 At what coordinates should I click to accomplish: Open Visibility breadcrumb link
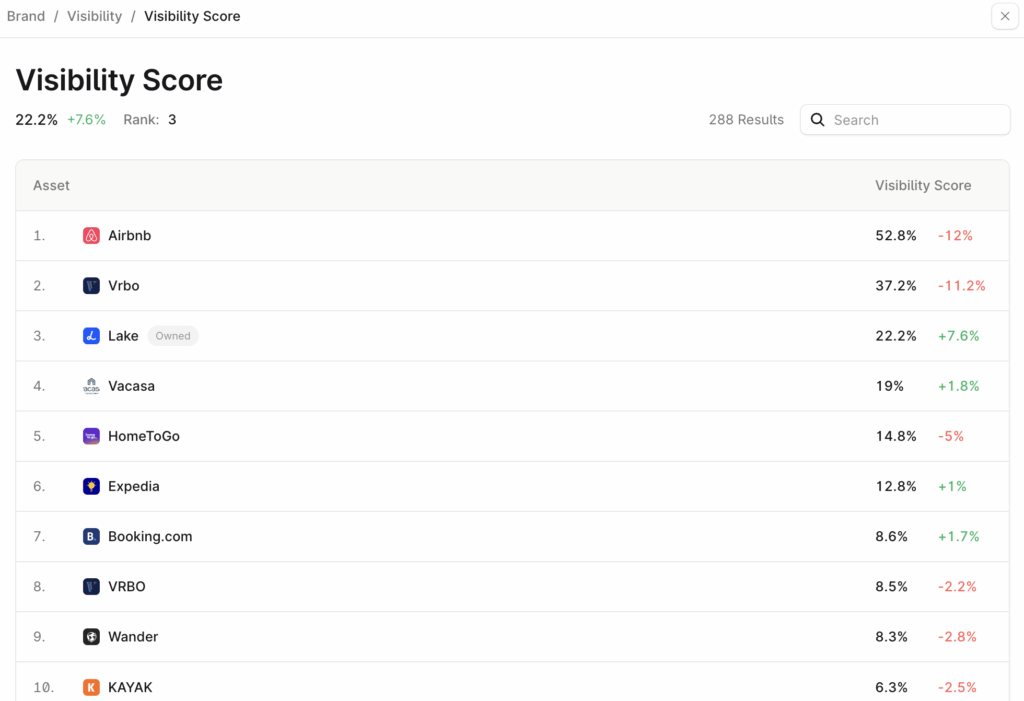coord(94,16)
